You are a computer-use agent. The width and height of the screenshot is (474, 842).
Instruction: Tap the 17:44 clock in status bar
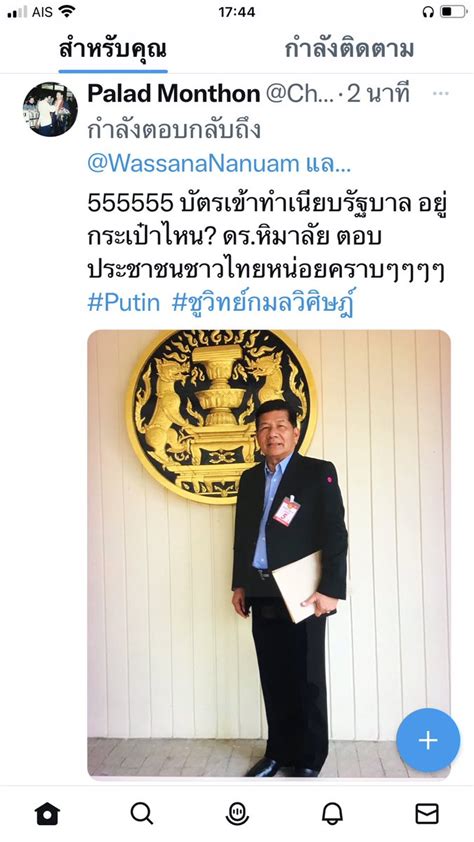237,12
